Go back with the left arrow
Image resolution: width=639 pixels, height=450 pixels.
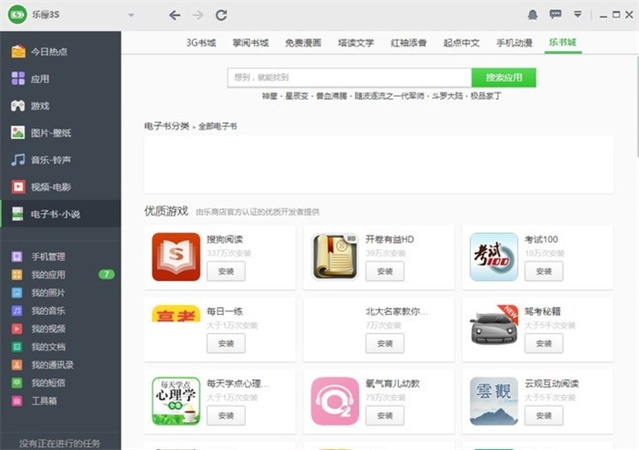[174, 15]
